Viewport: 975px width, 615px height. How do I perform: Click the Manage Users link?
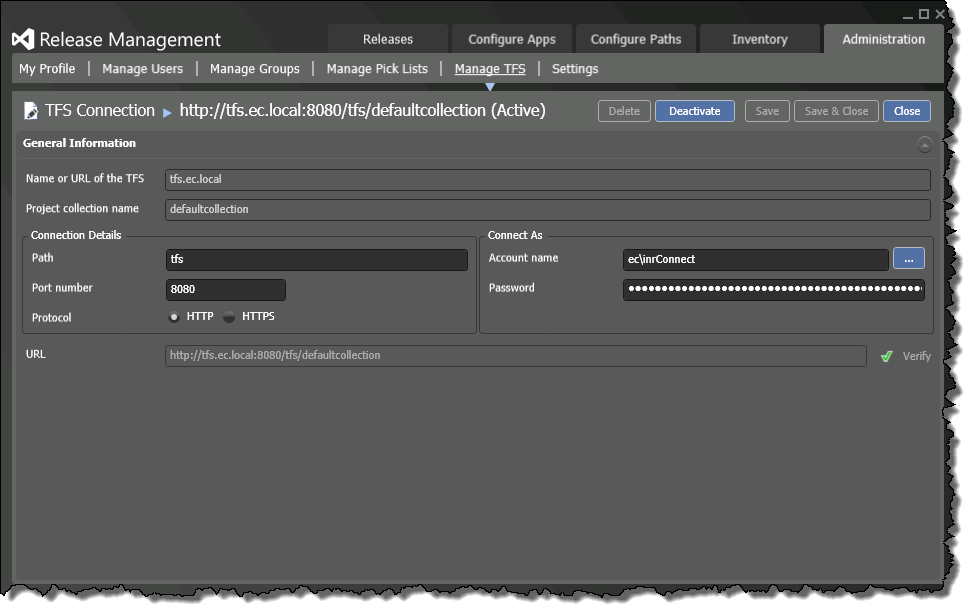click(142, 69)
